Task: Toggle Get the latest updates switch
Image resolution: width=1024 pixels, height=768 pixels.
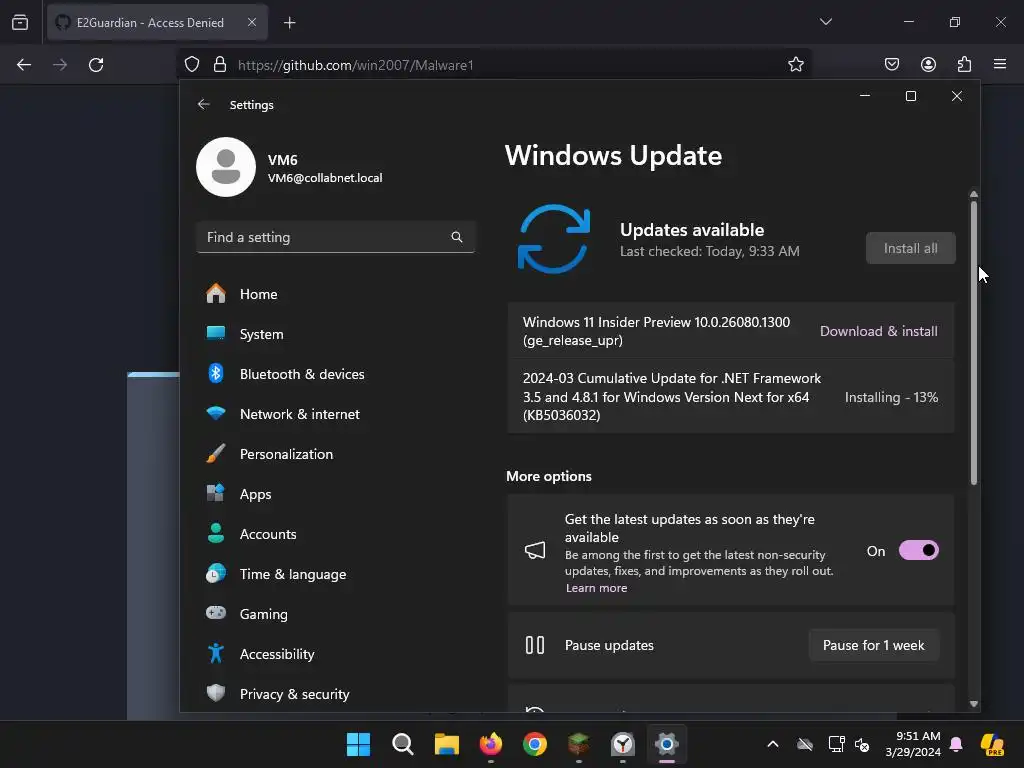Action: pos(919,551)
